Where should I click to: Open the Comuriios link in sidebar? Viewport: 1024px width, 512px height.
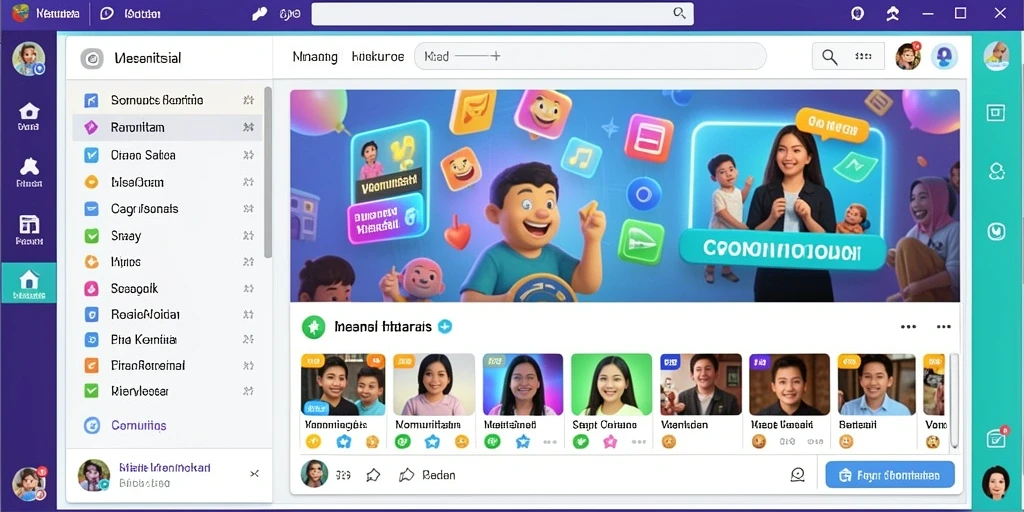pyautogui.click(x=138, y=426)
